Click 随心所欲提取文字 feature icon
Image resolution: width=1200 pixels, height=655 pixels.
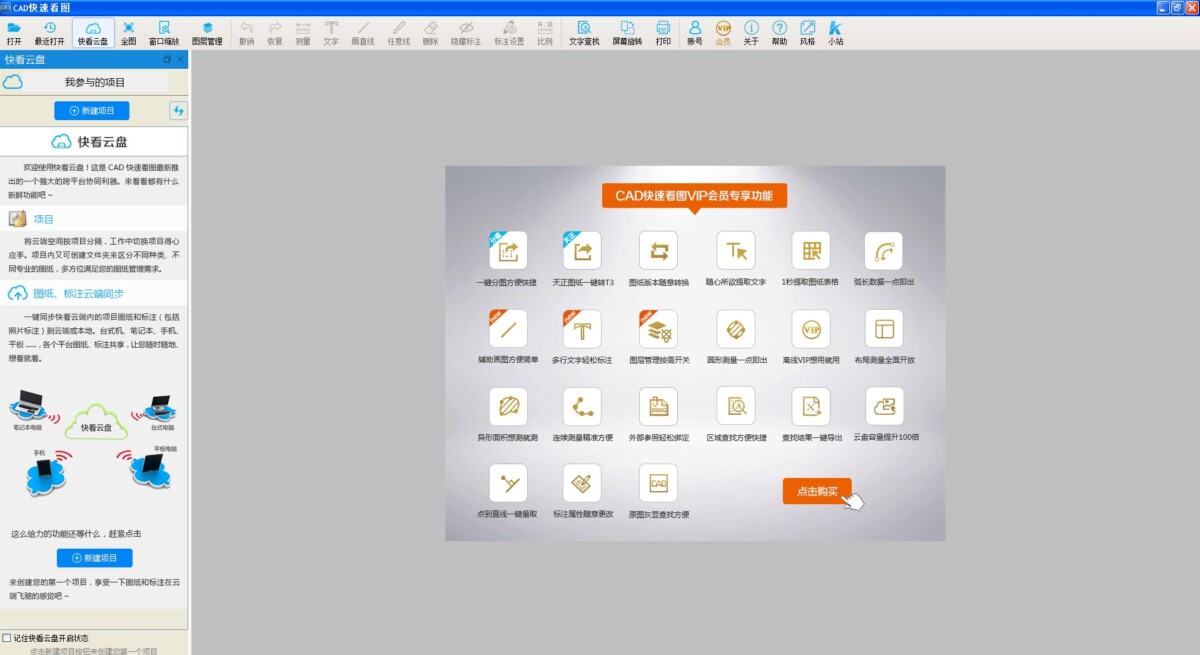(x=736, y=251)
